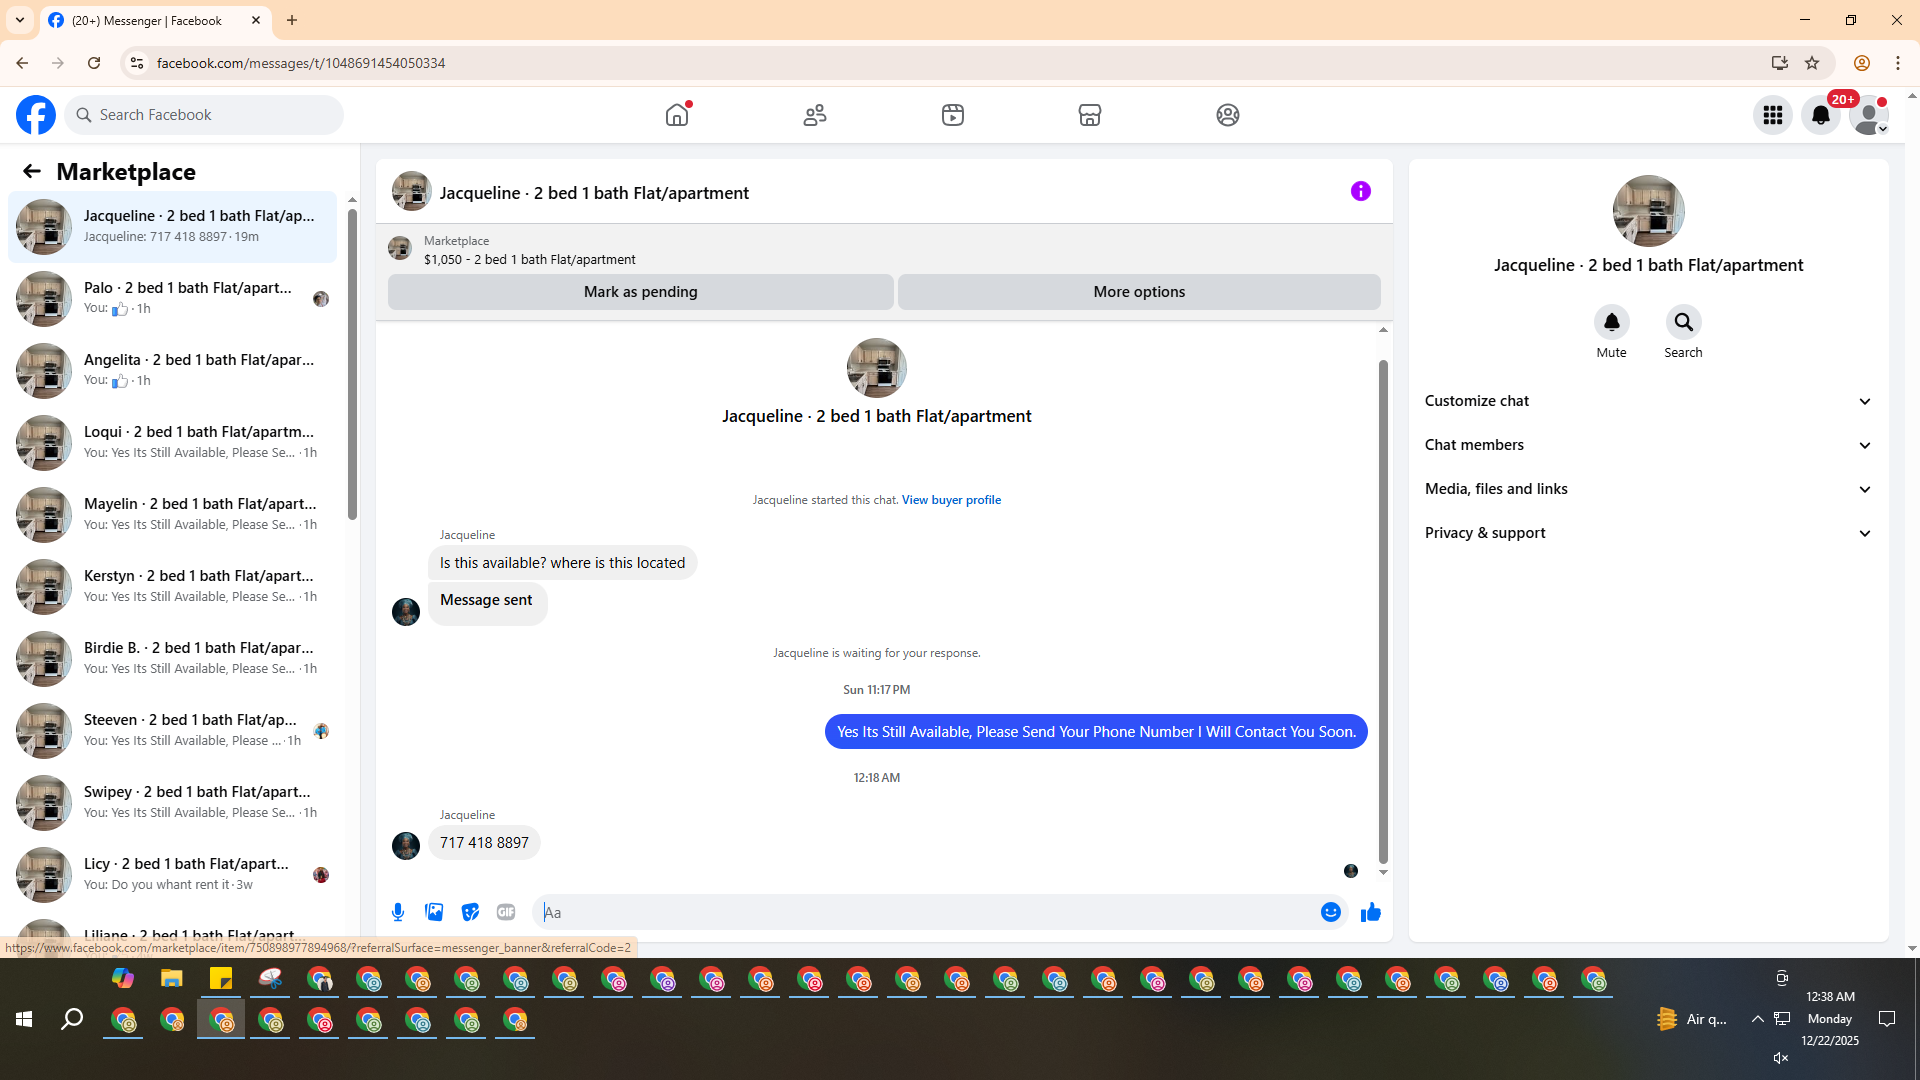This screenshot has width=1920, height=1080.
Task: Bookmark this tab with star icon
Action: point(1812,63)
